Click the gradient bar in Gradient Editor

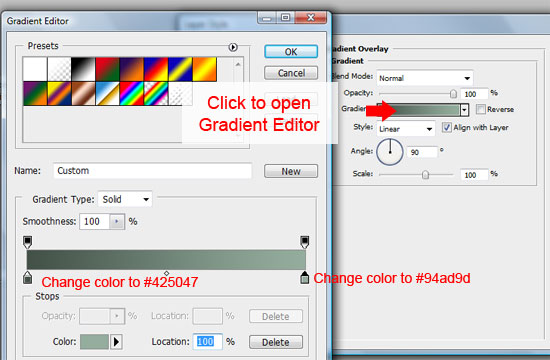coord(166,260)
